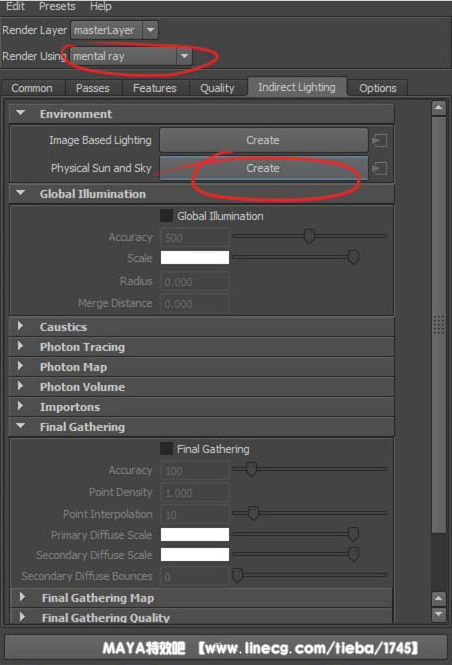Switch to the Common tab
The height and width of the screenshot is (665, 452).
coord(32,88)
